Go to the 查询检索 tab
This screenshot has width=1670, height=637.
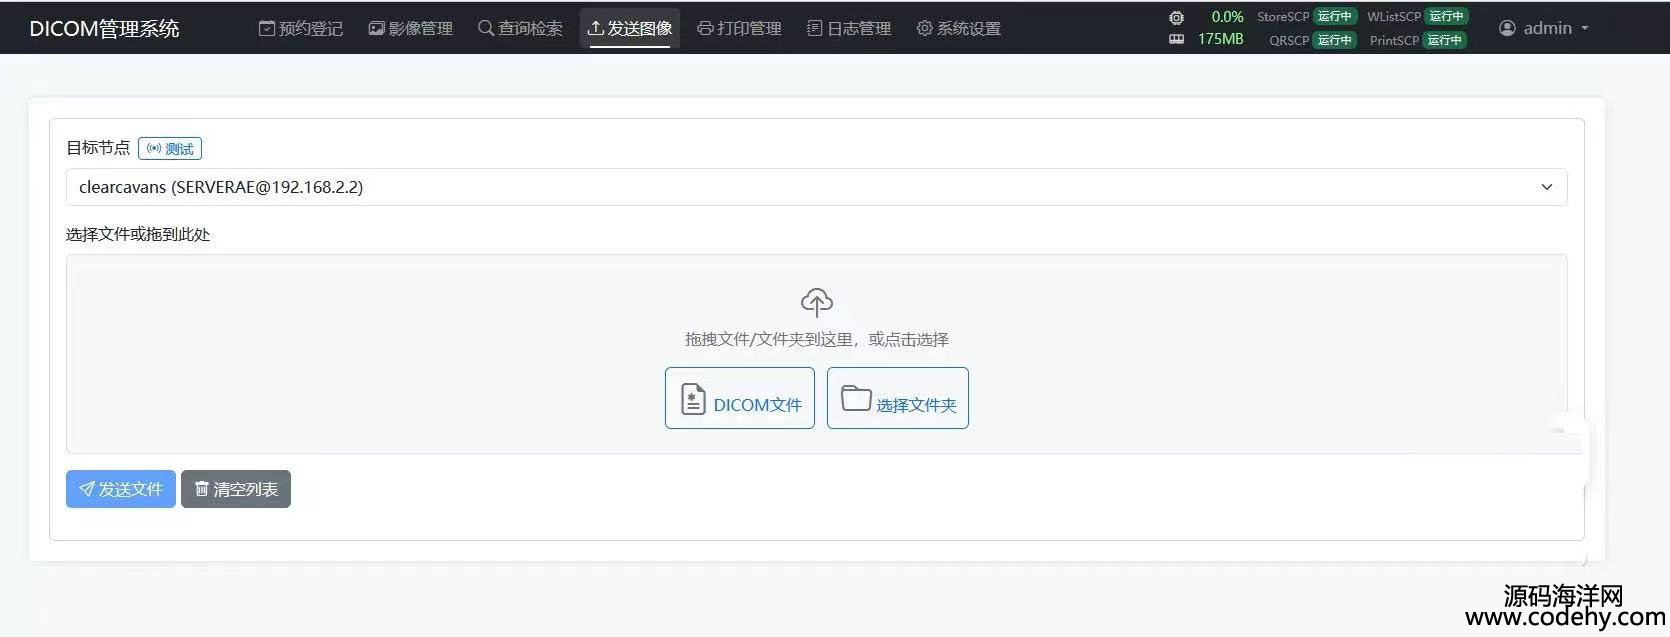click(x=520, y=28)
